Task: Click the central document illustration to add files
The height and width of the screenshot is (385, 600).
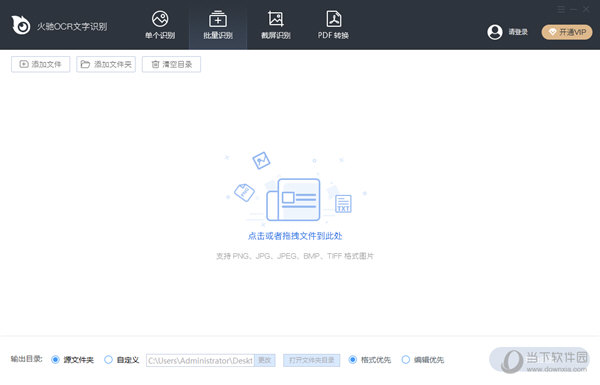Action: 293,199
